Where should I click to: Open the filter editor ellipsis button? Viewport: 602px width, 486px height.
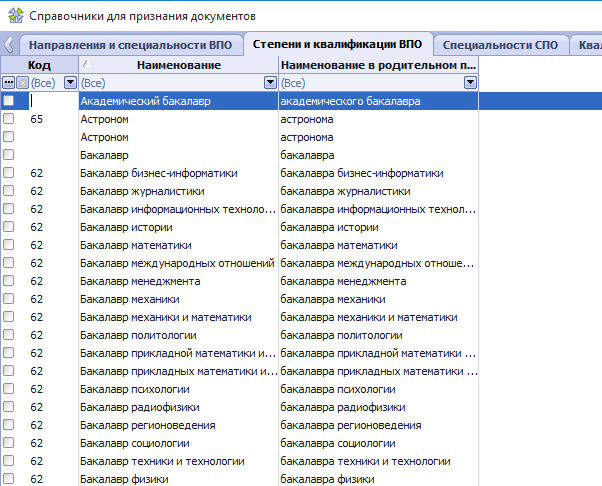9,83
